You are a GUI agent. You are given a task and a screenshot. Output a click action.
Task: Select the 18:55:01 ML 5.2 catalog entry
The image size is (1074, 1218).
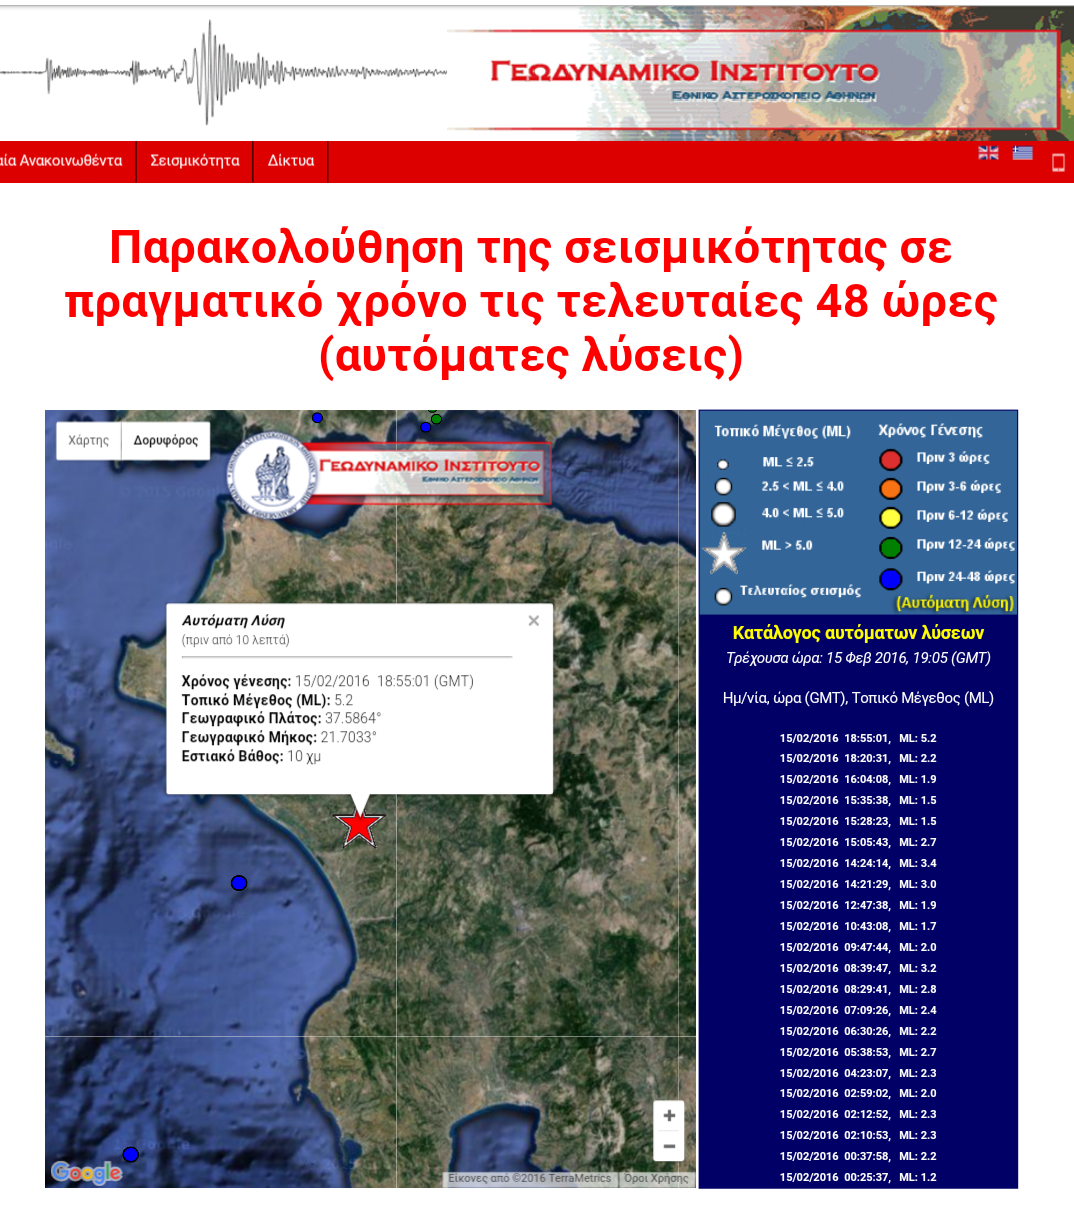point(858,738)
